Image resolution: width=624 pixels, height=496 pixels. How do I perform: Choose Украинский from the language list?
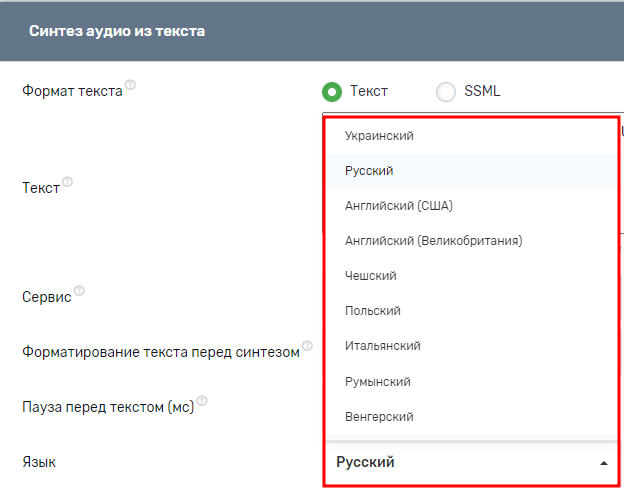click(x=379, y=135)
